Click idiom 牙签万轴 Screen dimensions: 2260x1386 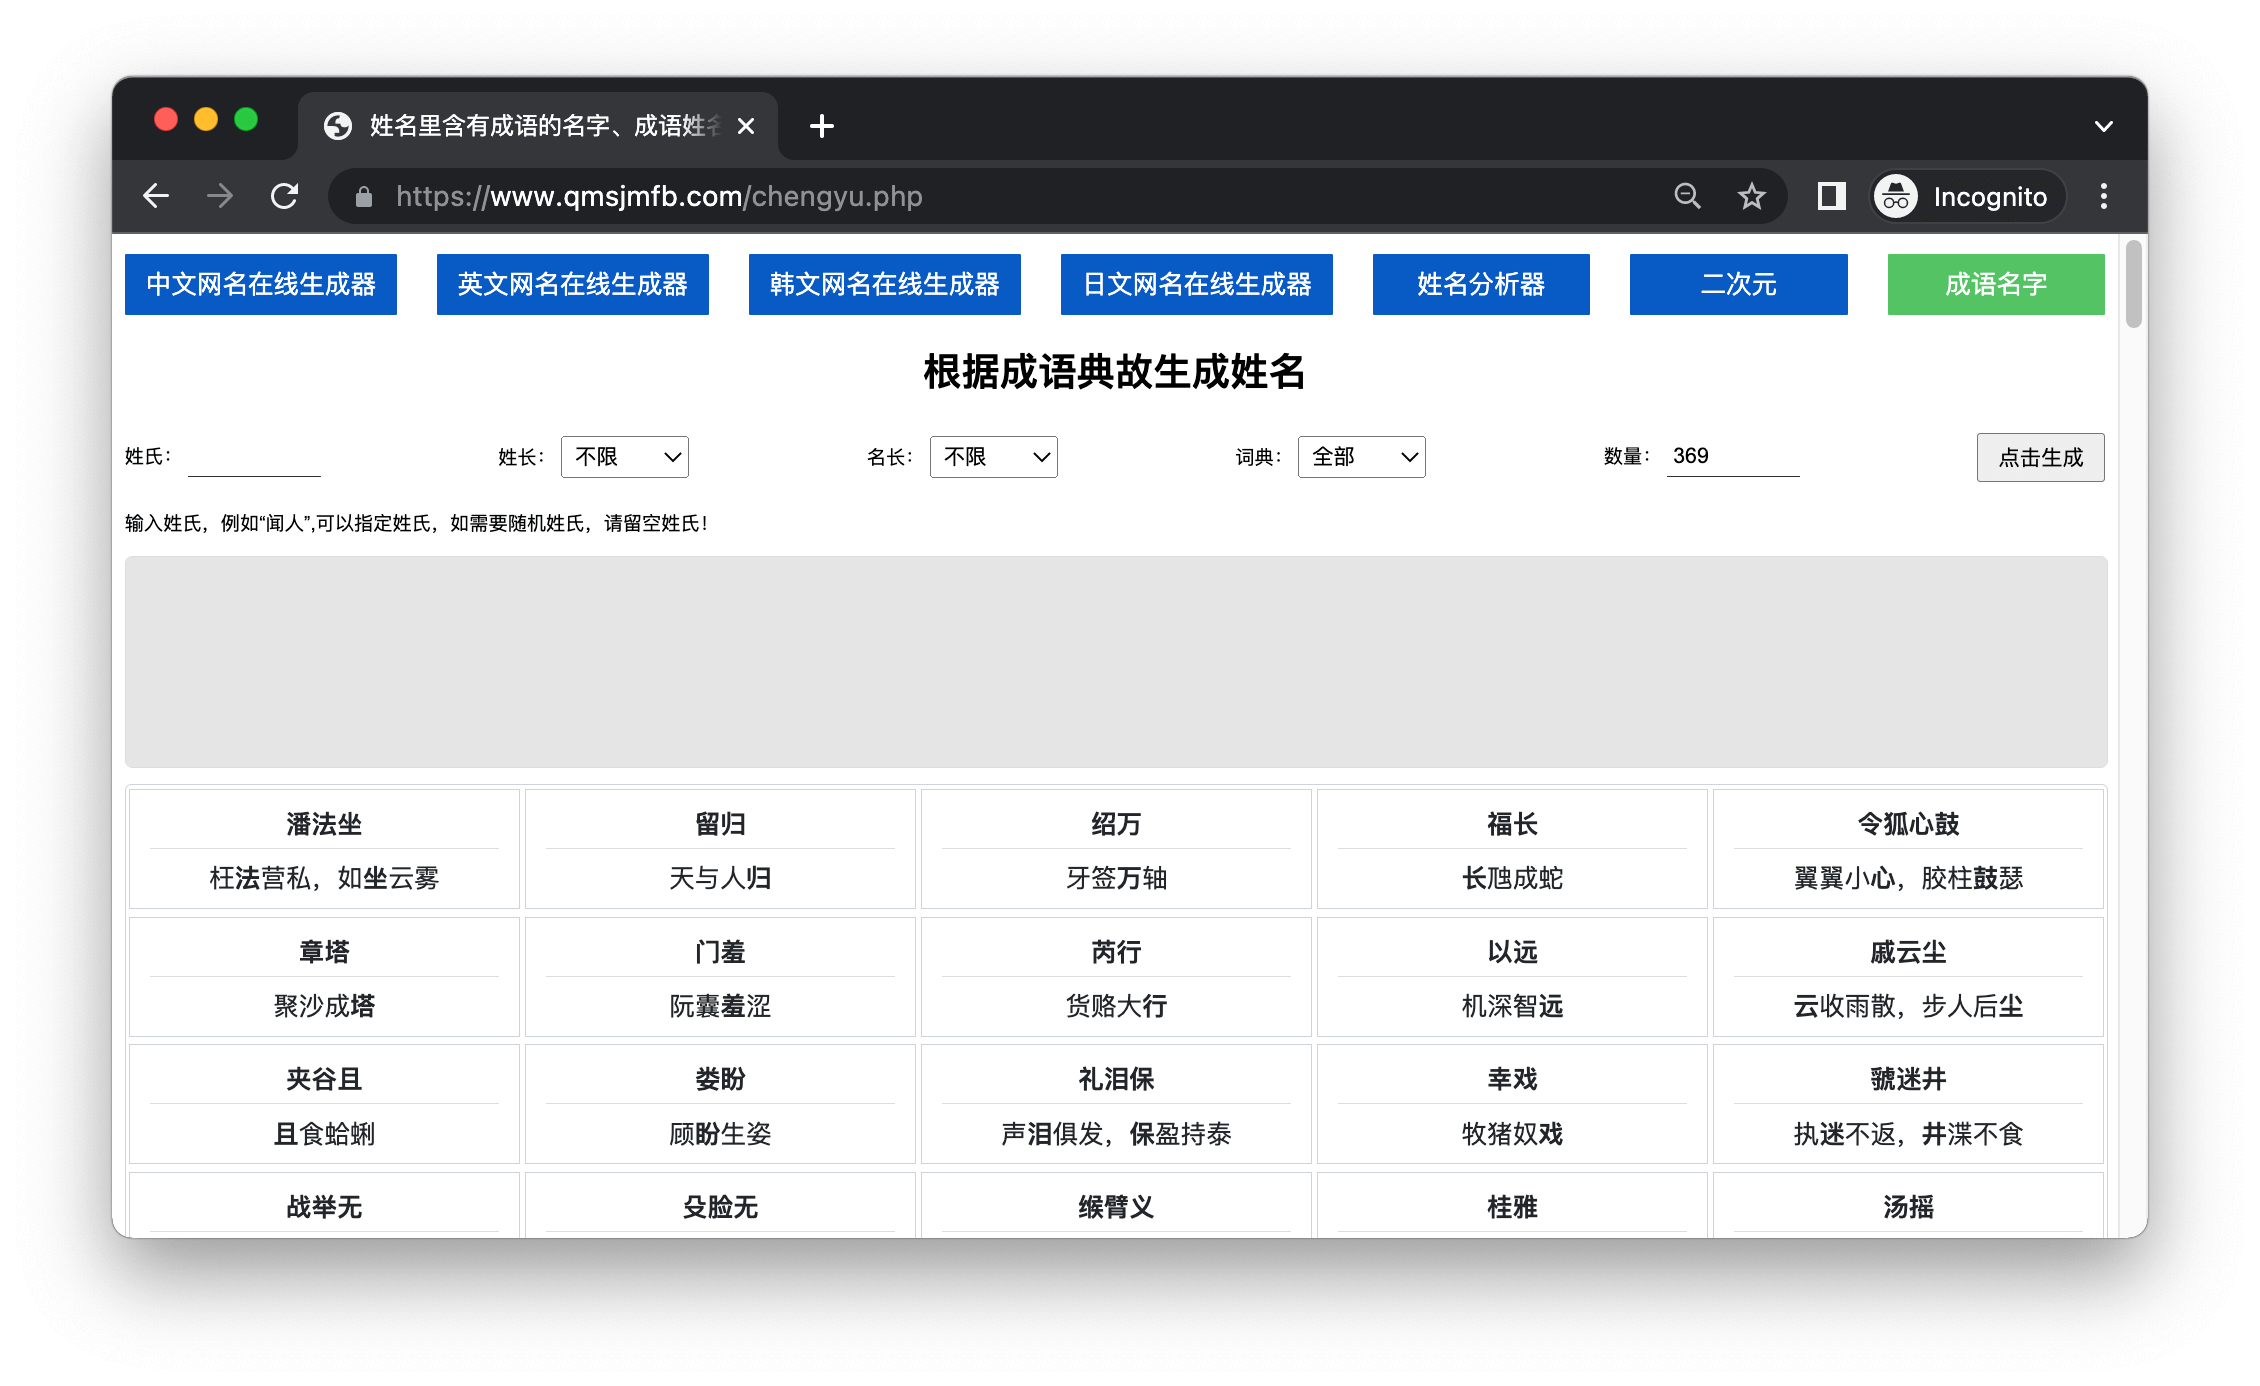[1116, 878]
